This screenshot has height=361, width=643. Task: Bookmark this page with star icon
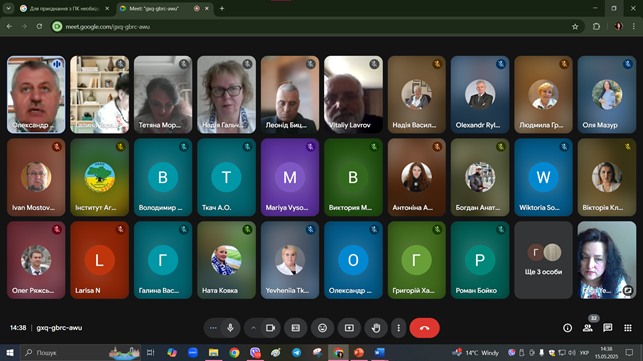click(575, 27)
